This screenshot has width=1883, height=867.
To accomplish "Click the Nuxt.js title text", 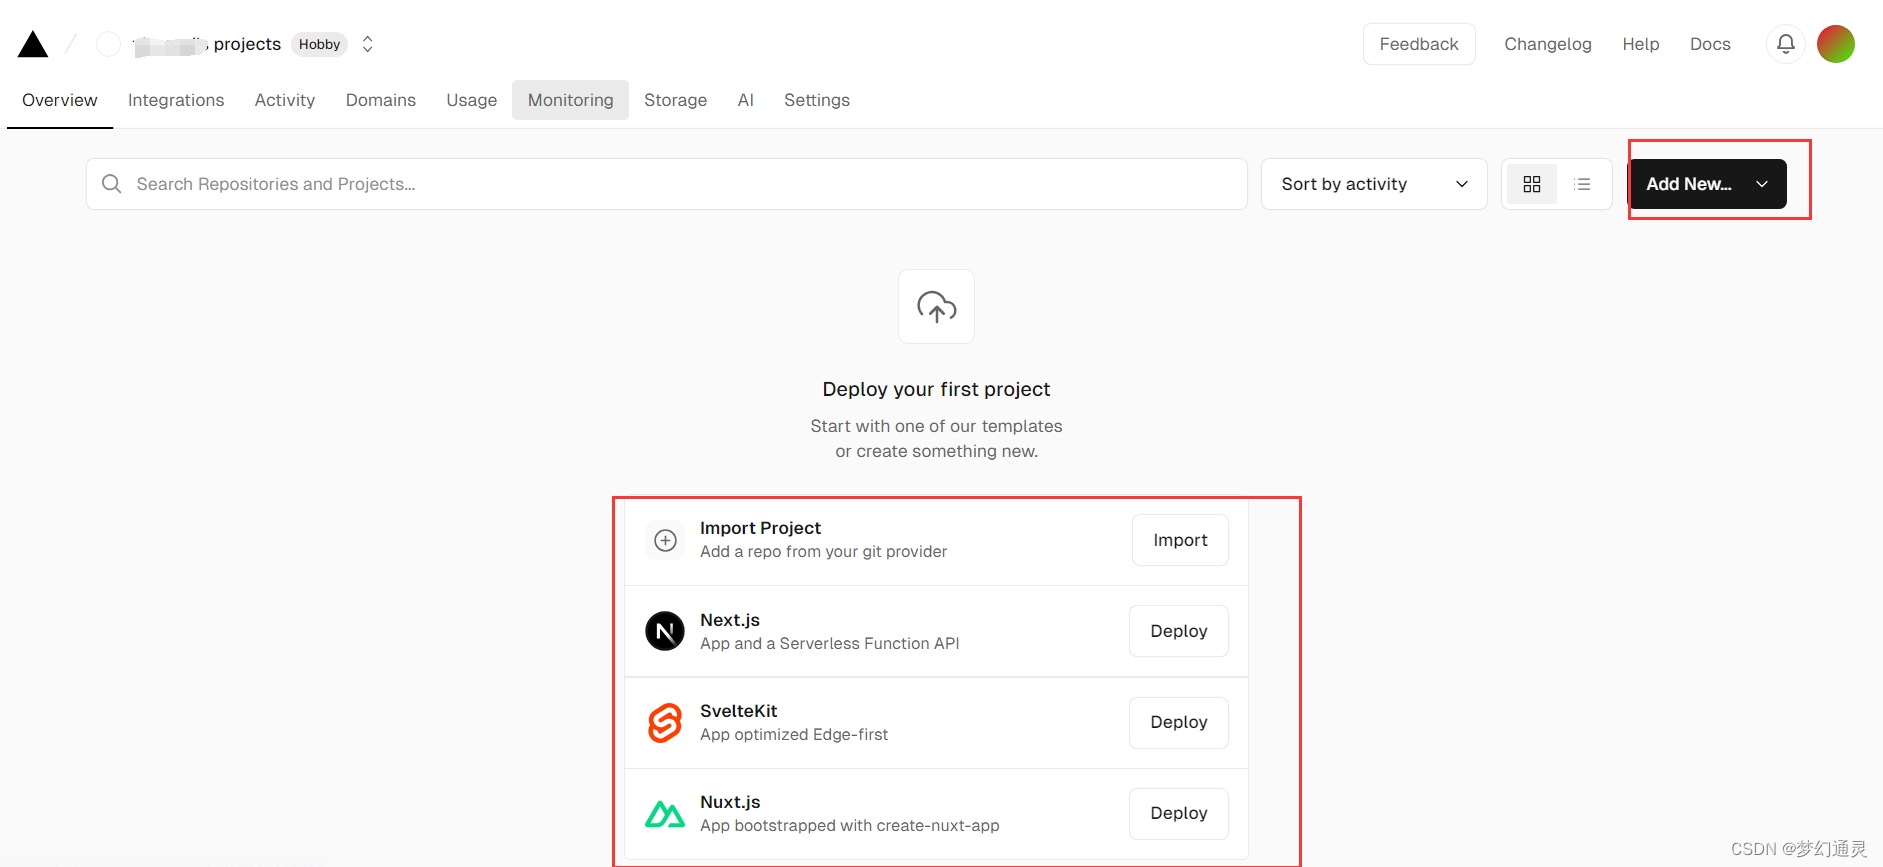I will click(x=730, y=802).
